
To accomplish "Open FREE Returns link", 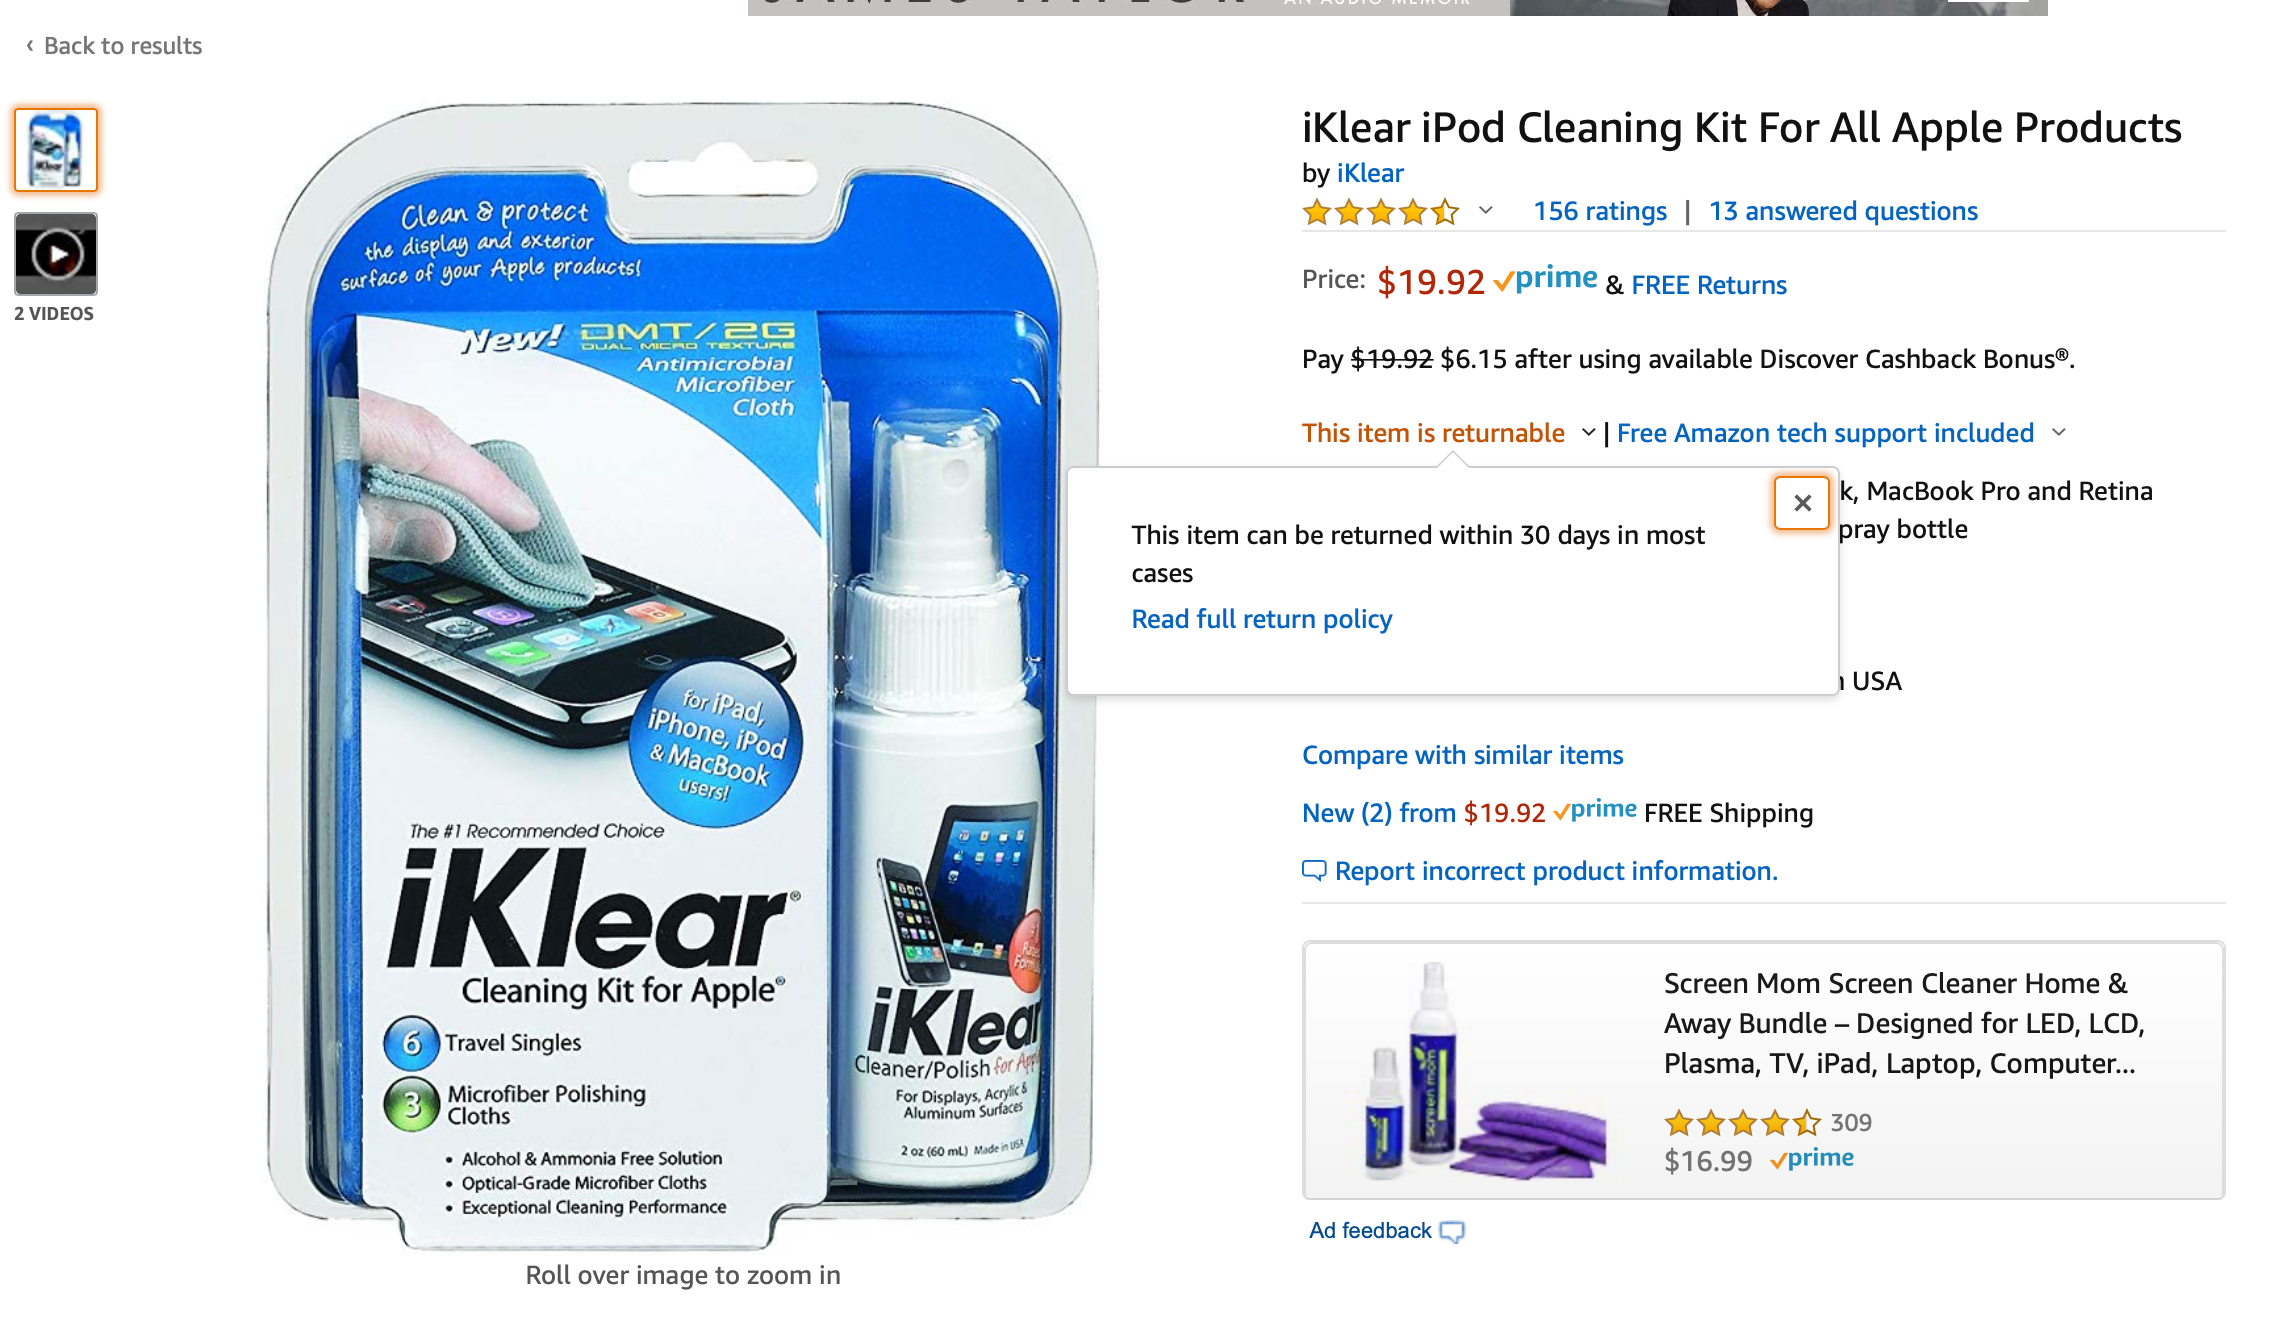I will pos(1709,285).
